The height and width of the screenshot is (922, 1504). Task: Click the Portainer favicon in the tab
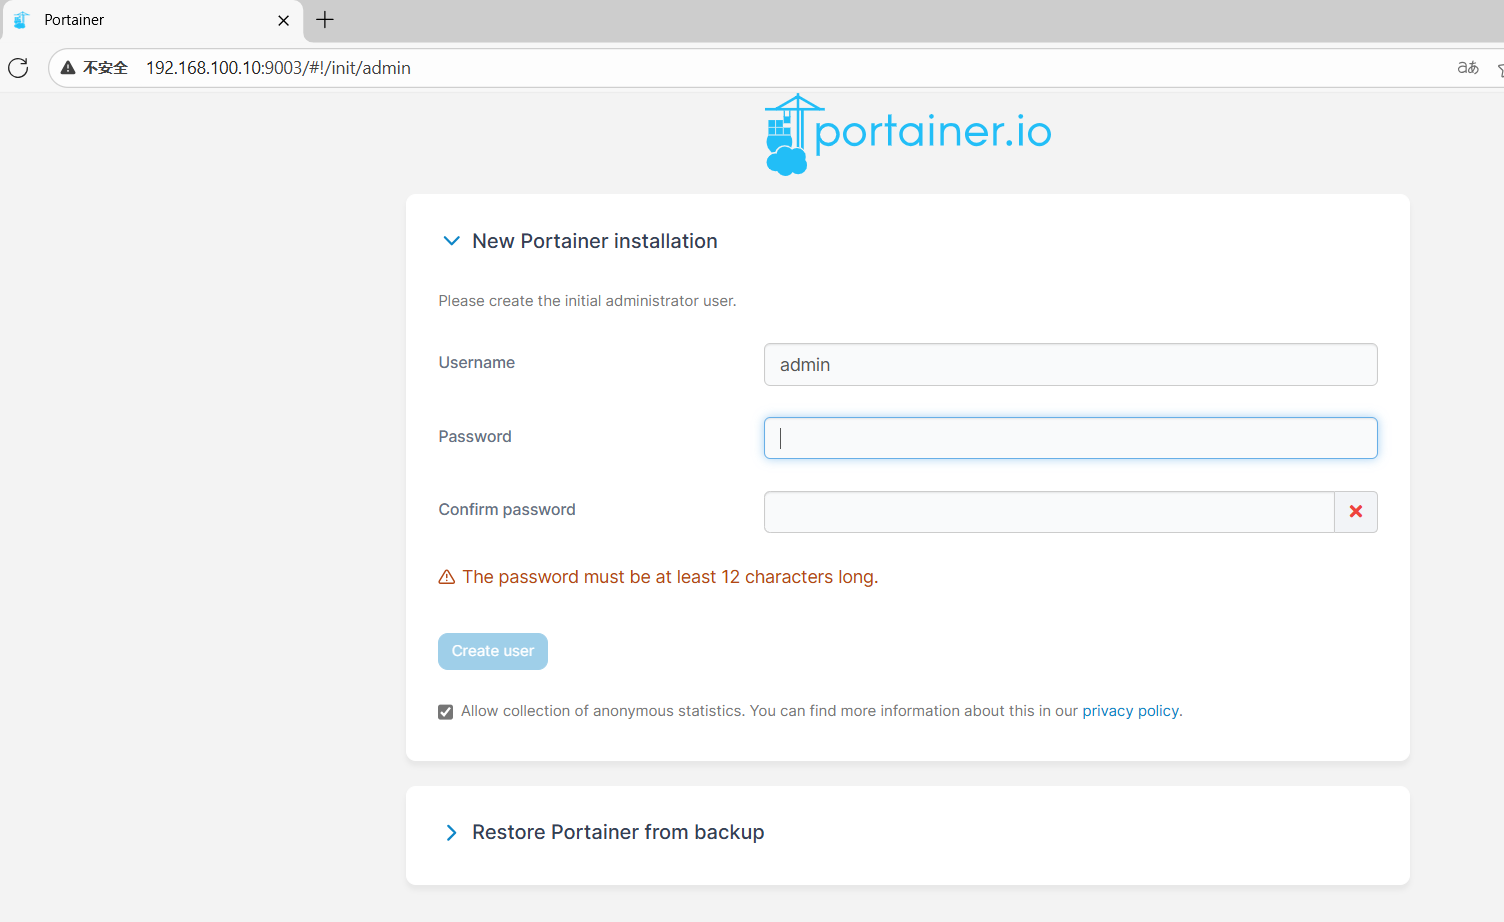22,20
